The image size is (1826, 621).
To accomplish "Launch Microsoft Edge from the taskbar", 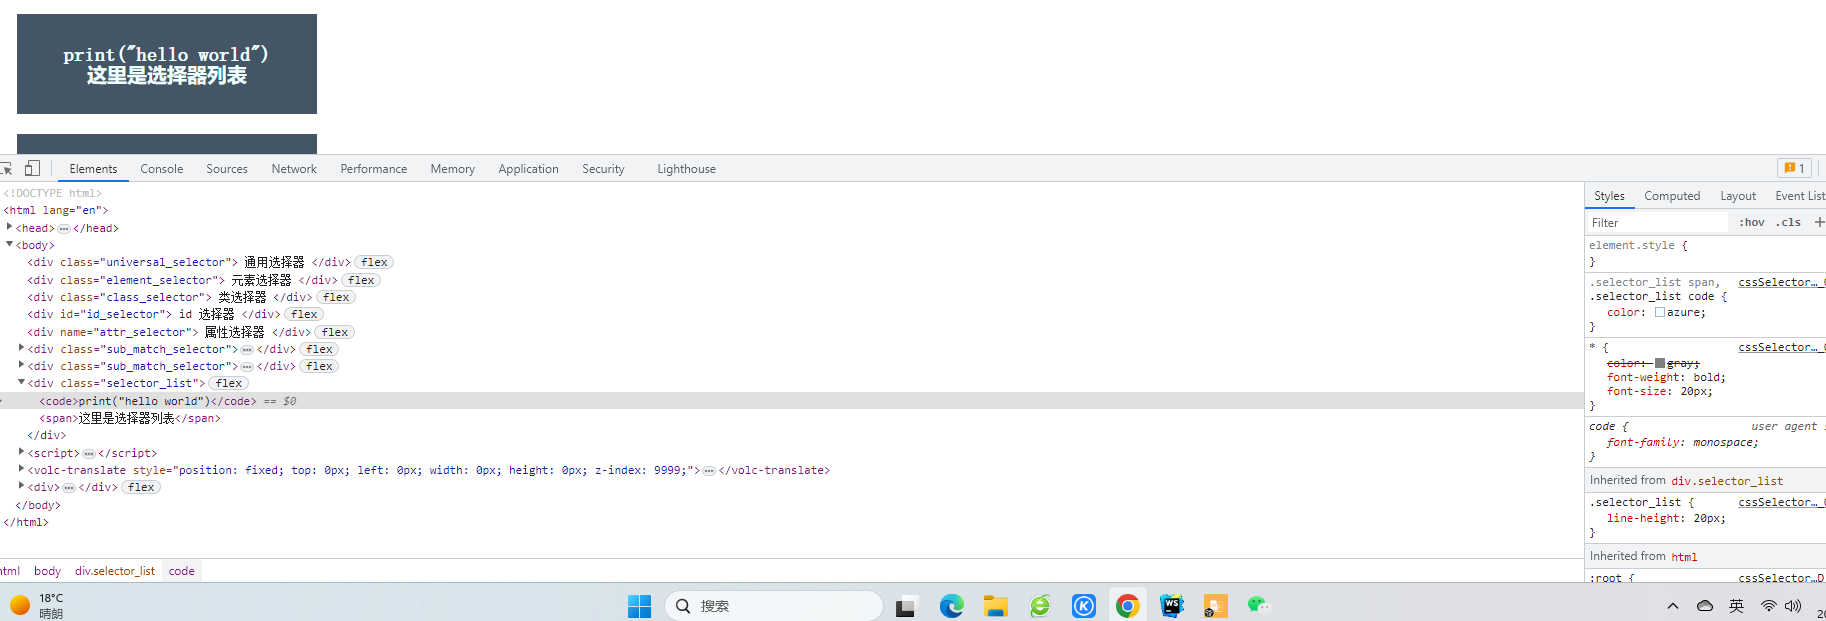I will pyautogui.click(x=951, y=606).
